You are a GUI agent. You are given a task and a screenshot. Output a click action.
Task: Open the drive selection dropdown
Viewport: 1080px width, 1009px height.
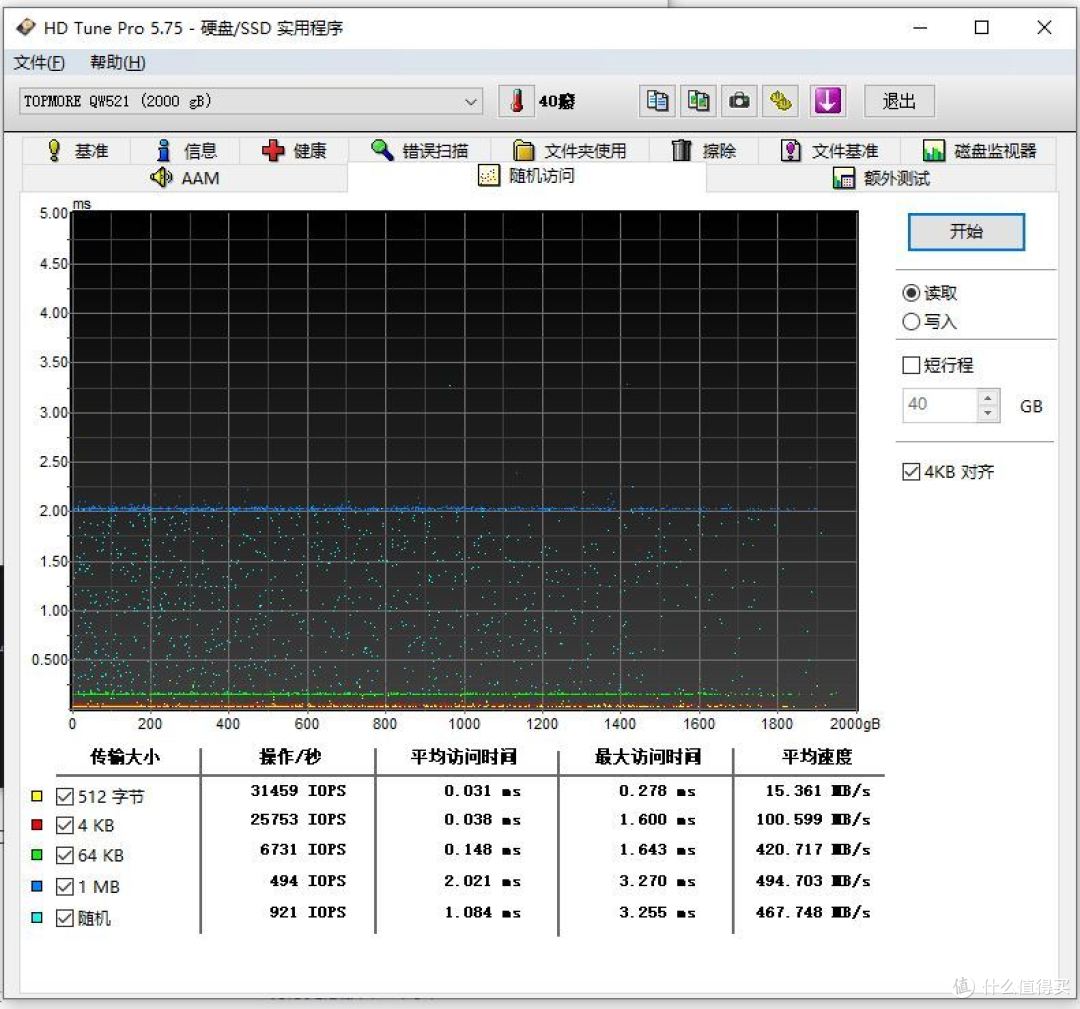[x=470, y=101]
